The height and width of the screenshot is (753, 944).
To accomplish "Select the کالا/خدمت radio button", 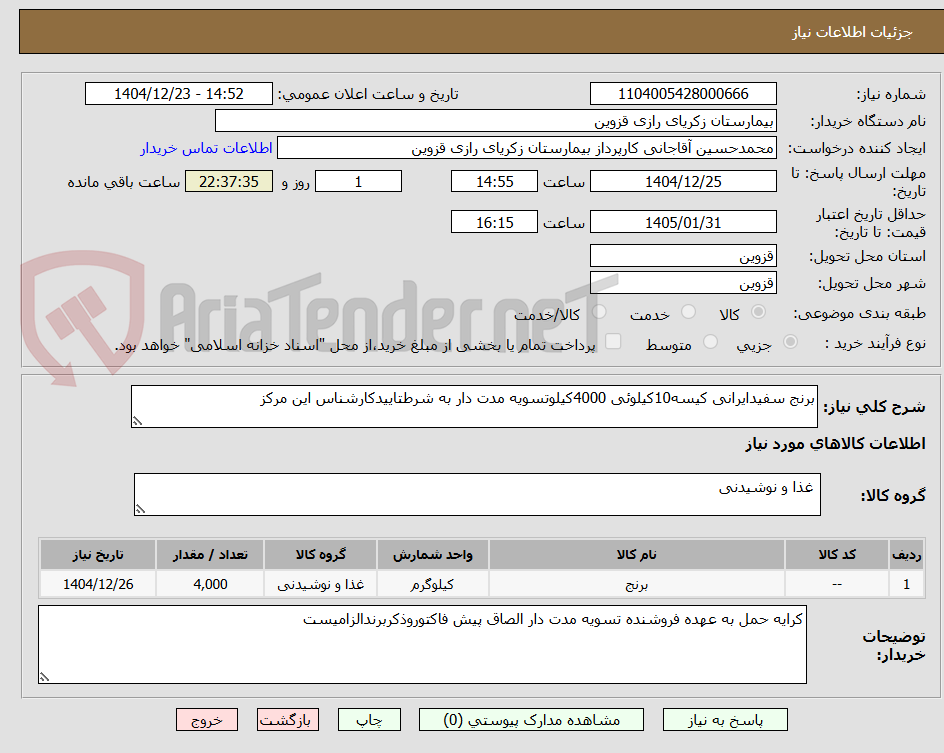I will pos(599,312).
